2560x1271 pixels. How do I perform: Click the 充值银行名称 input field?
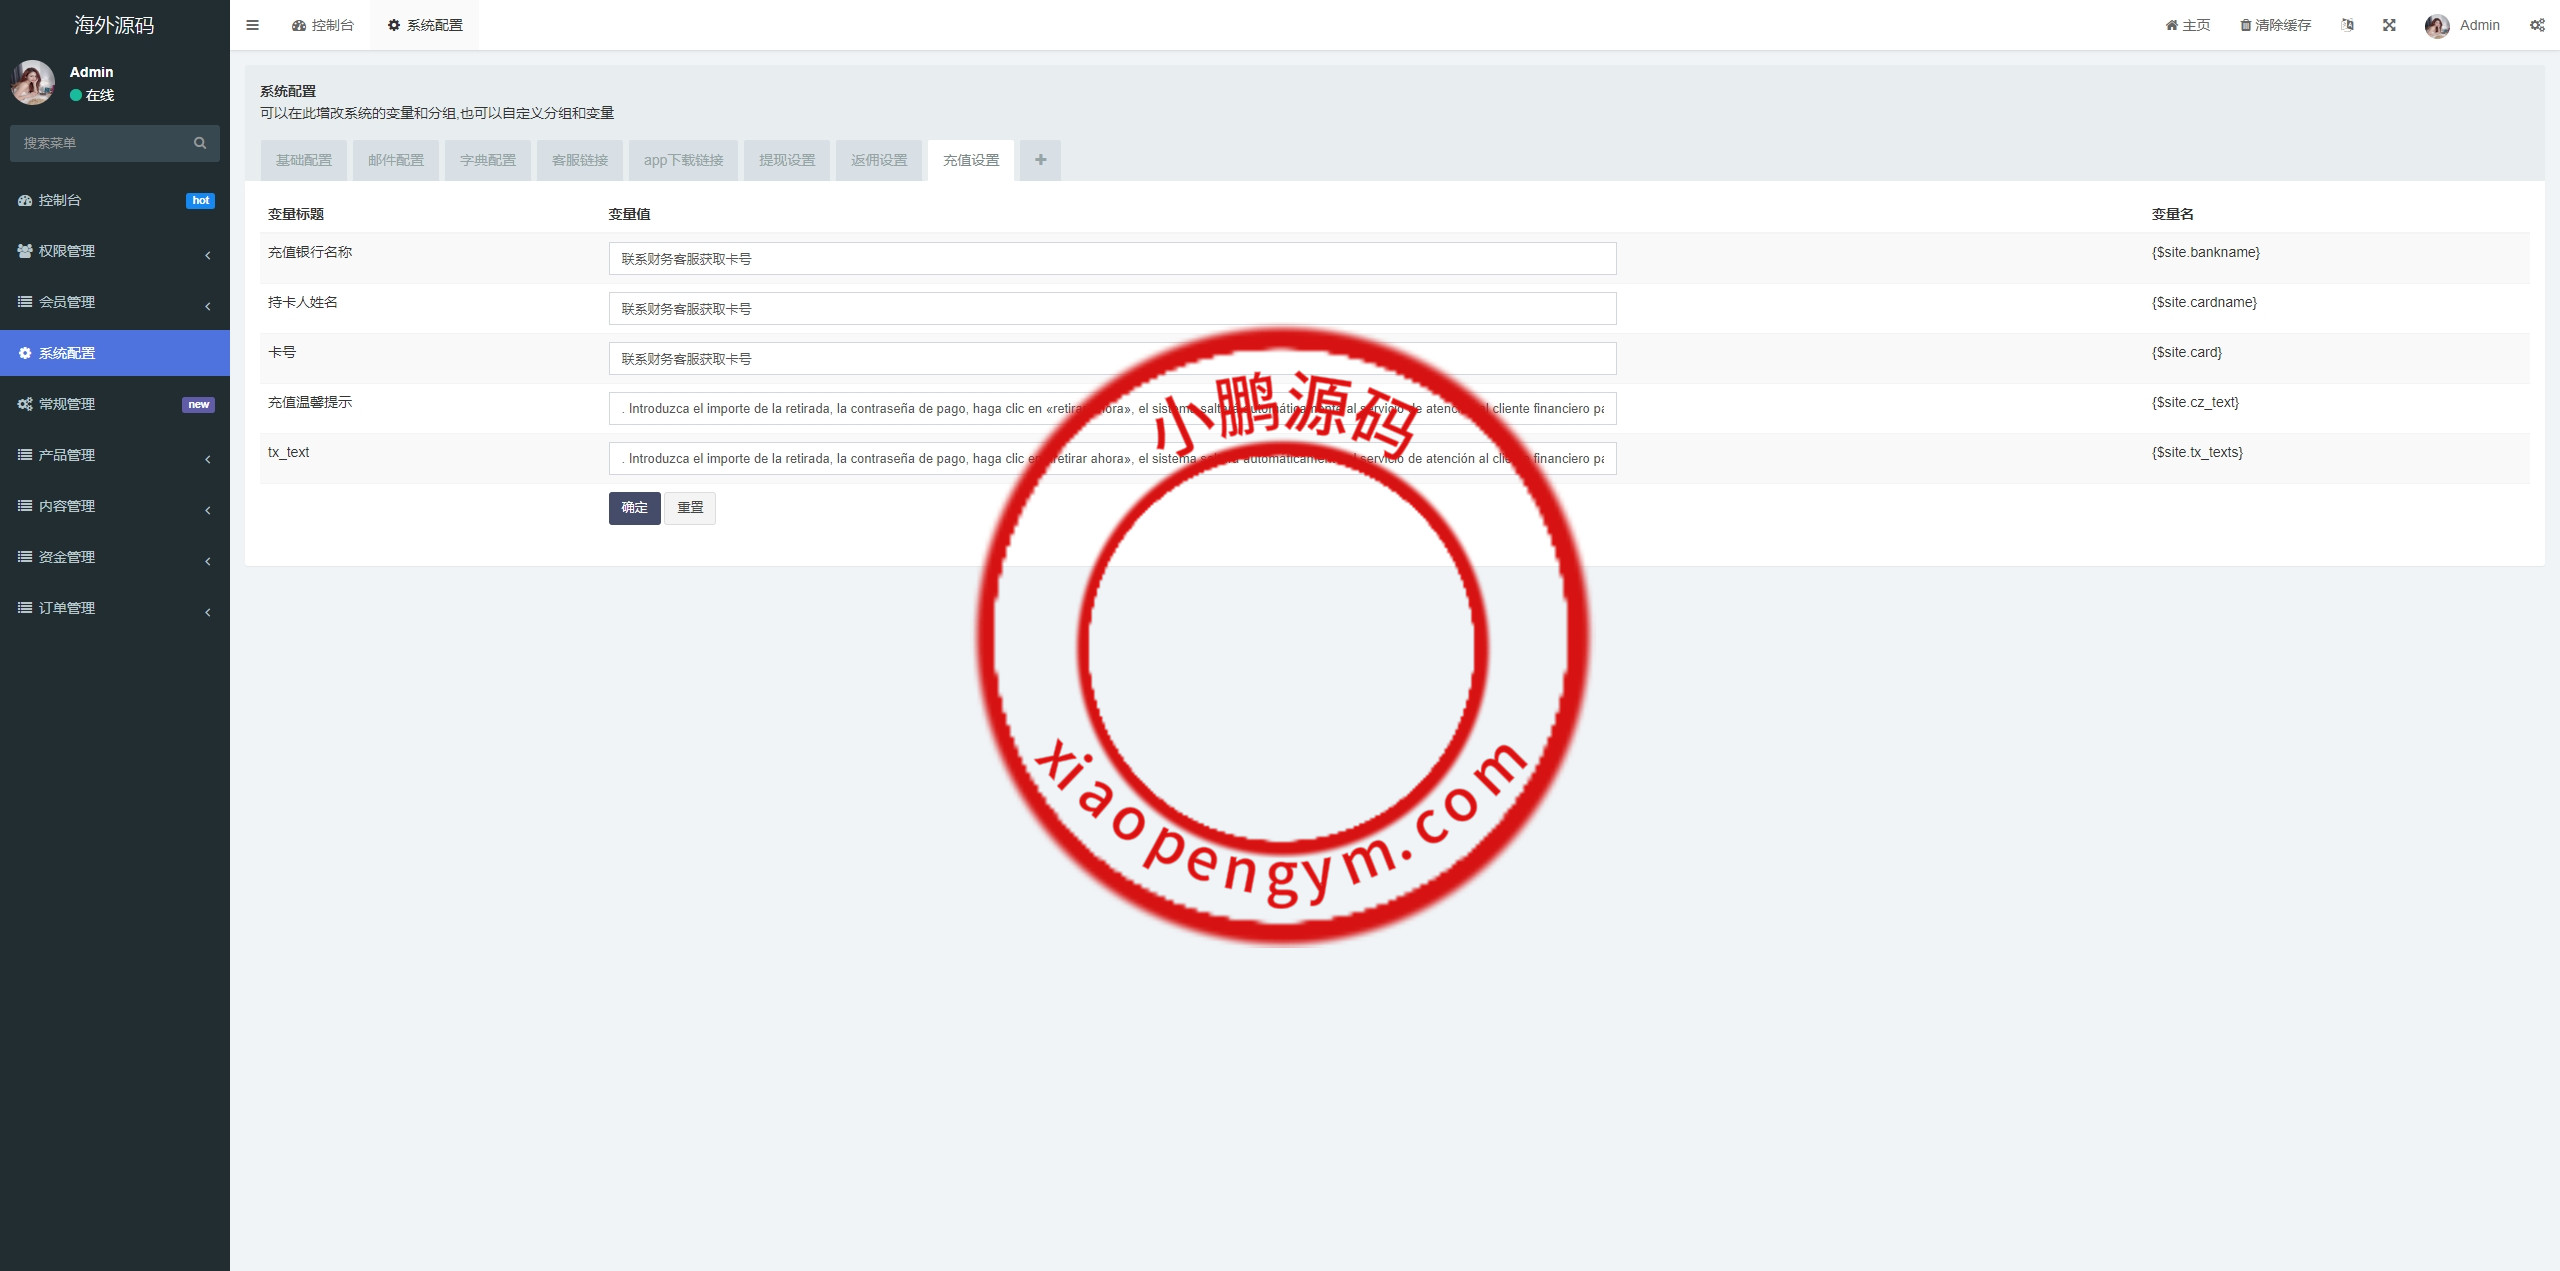pyautogui.click(x=1112, y=259)
